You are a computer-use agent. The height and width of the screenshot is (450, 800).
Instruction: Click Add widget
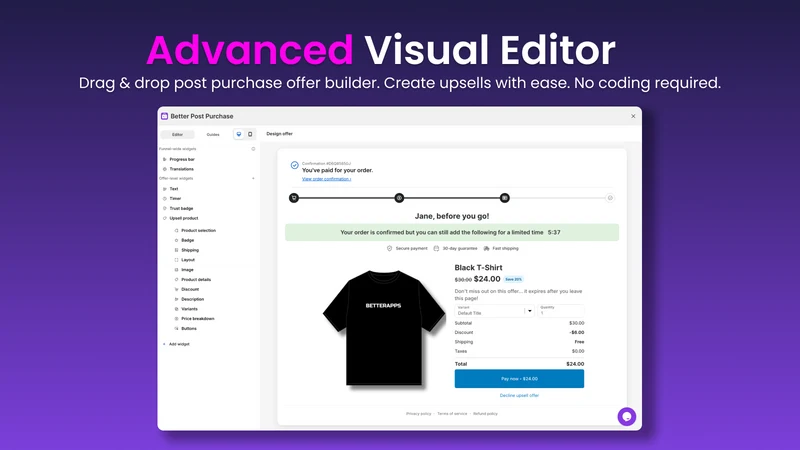coord(179,344)
